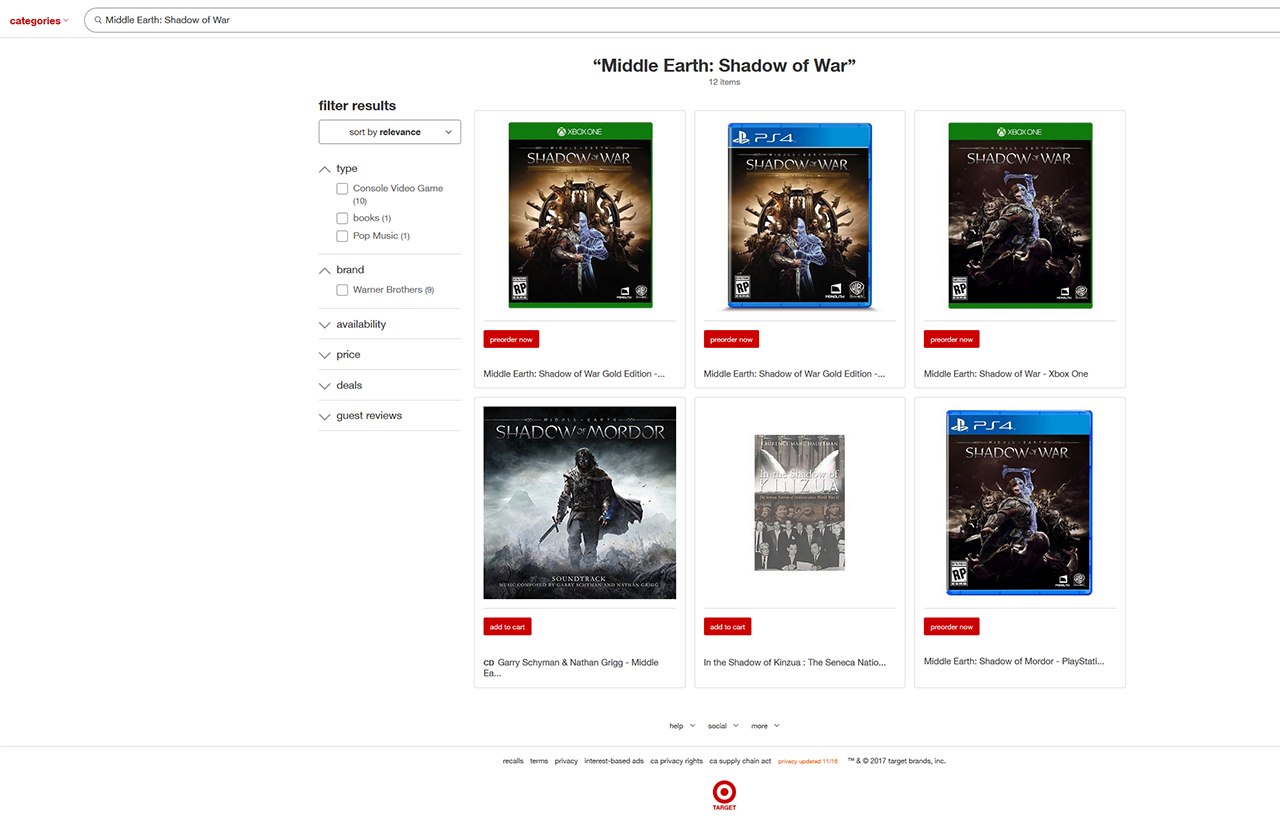The width and height of the screenshot is (1280, 835).
Task: Open Xbox One Gold Edition cover image
Action: click(x=580, y=215)
